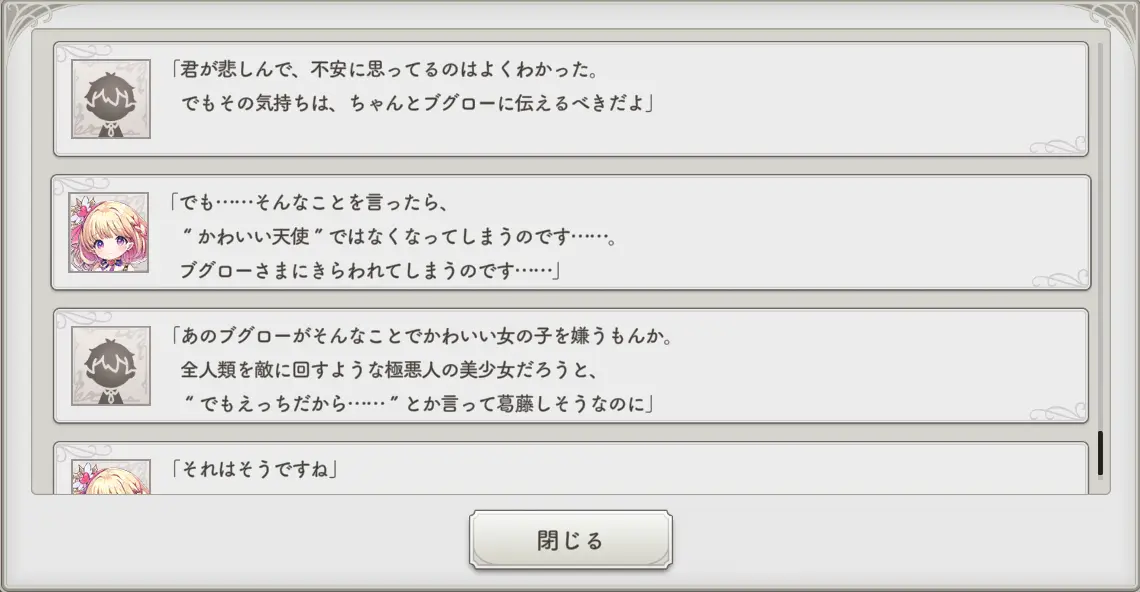Select the line ブグローさまにきらわれてしまうのです
Image resolution: width=1140 pixels, height=592 pixels.
click(369, 271)
